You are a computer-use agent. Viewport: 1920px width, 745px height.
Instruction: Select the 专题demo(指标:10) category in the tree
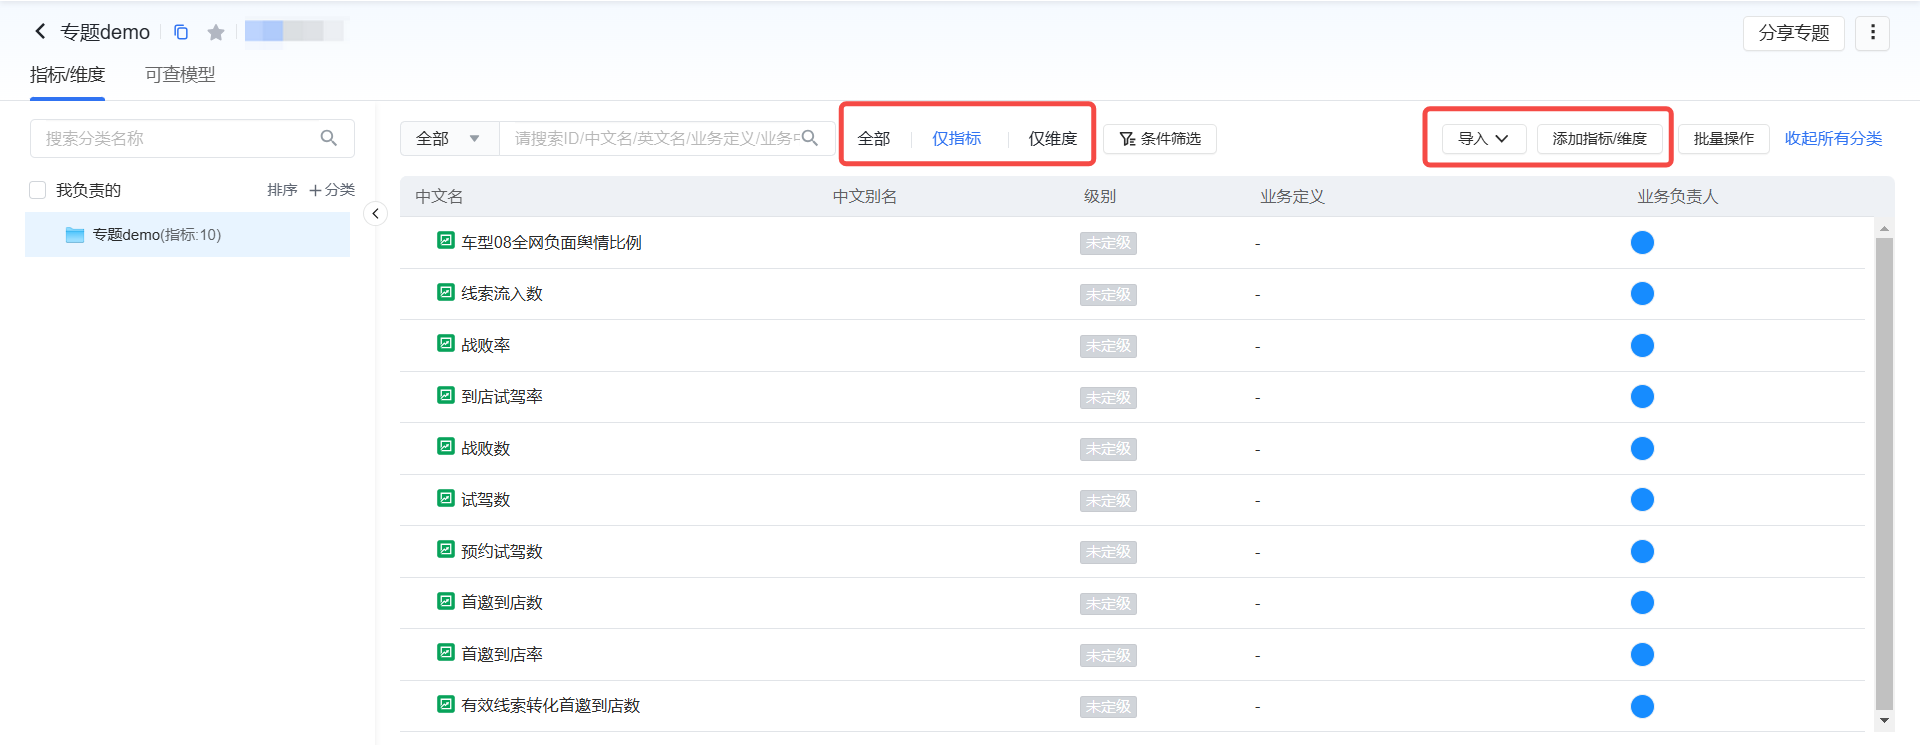click(x=187, y=235)
